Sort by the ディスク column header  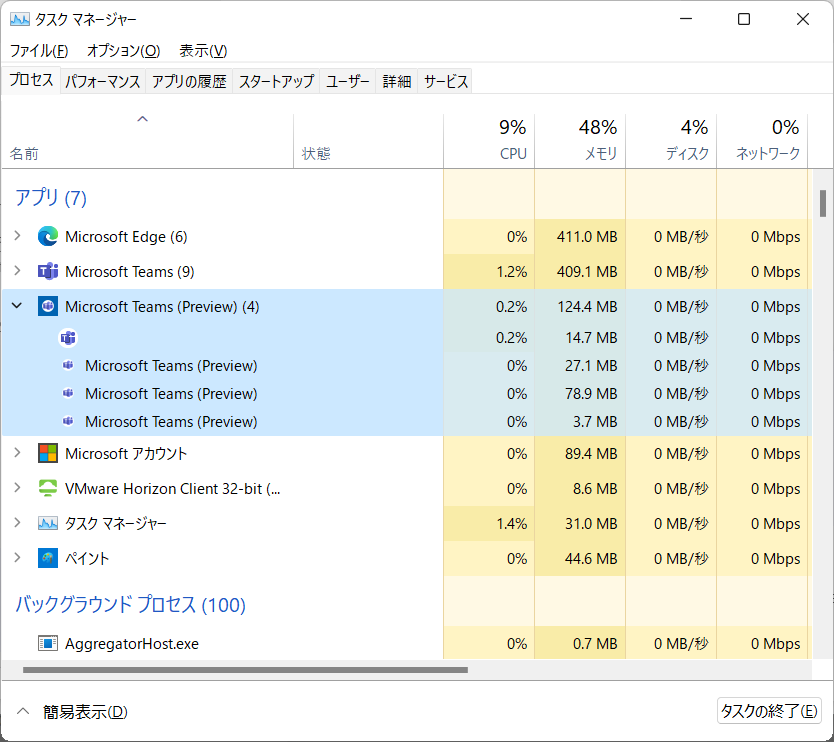pos(671,141)
